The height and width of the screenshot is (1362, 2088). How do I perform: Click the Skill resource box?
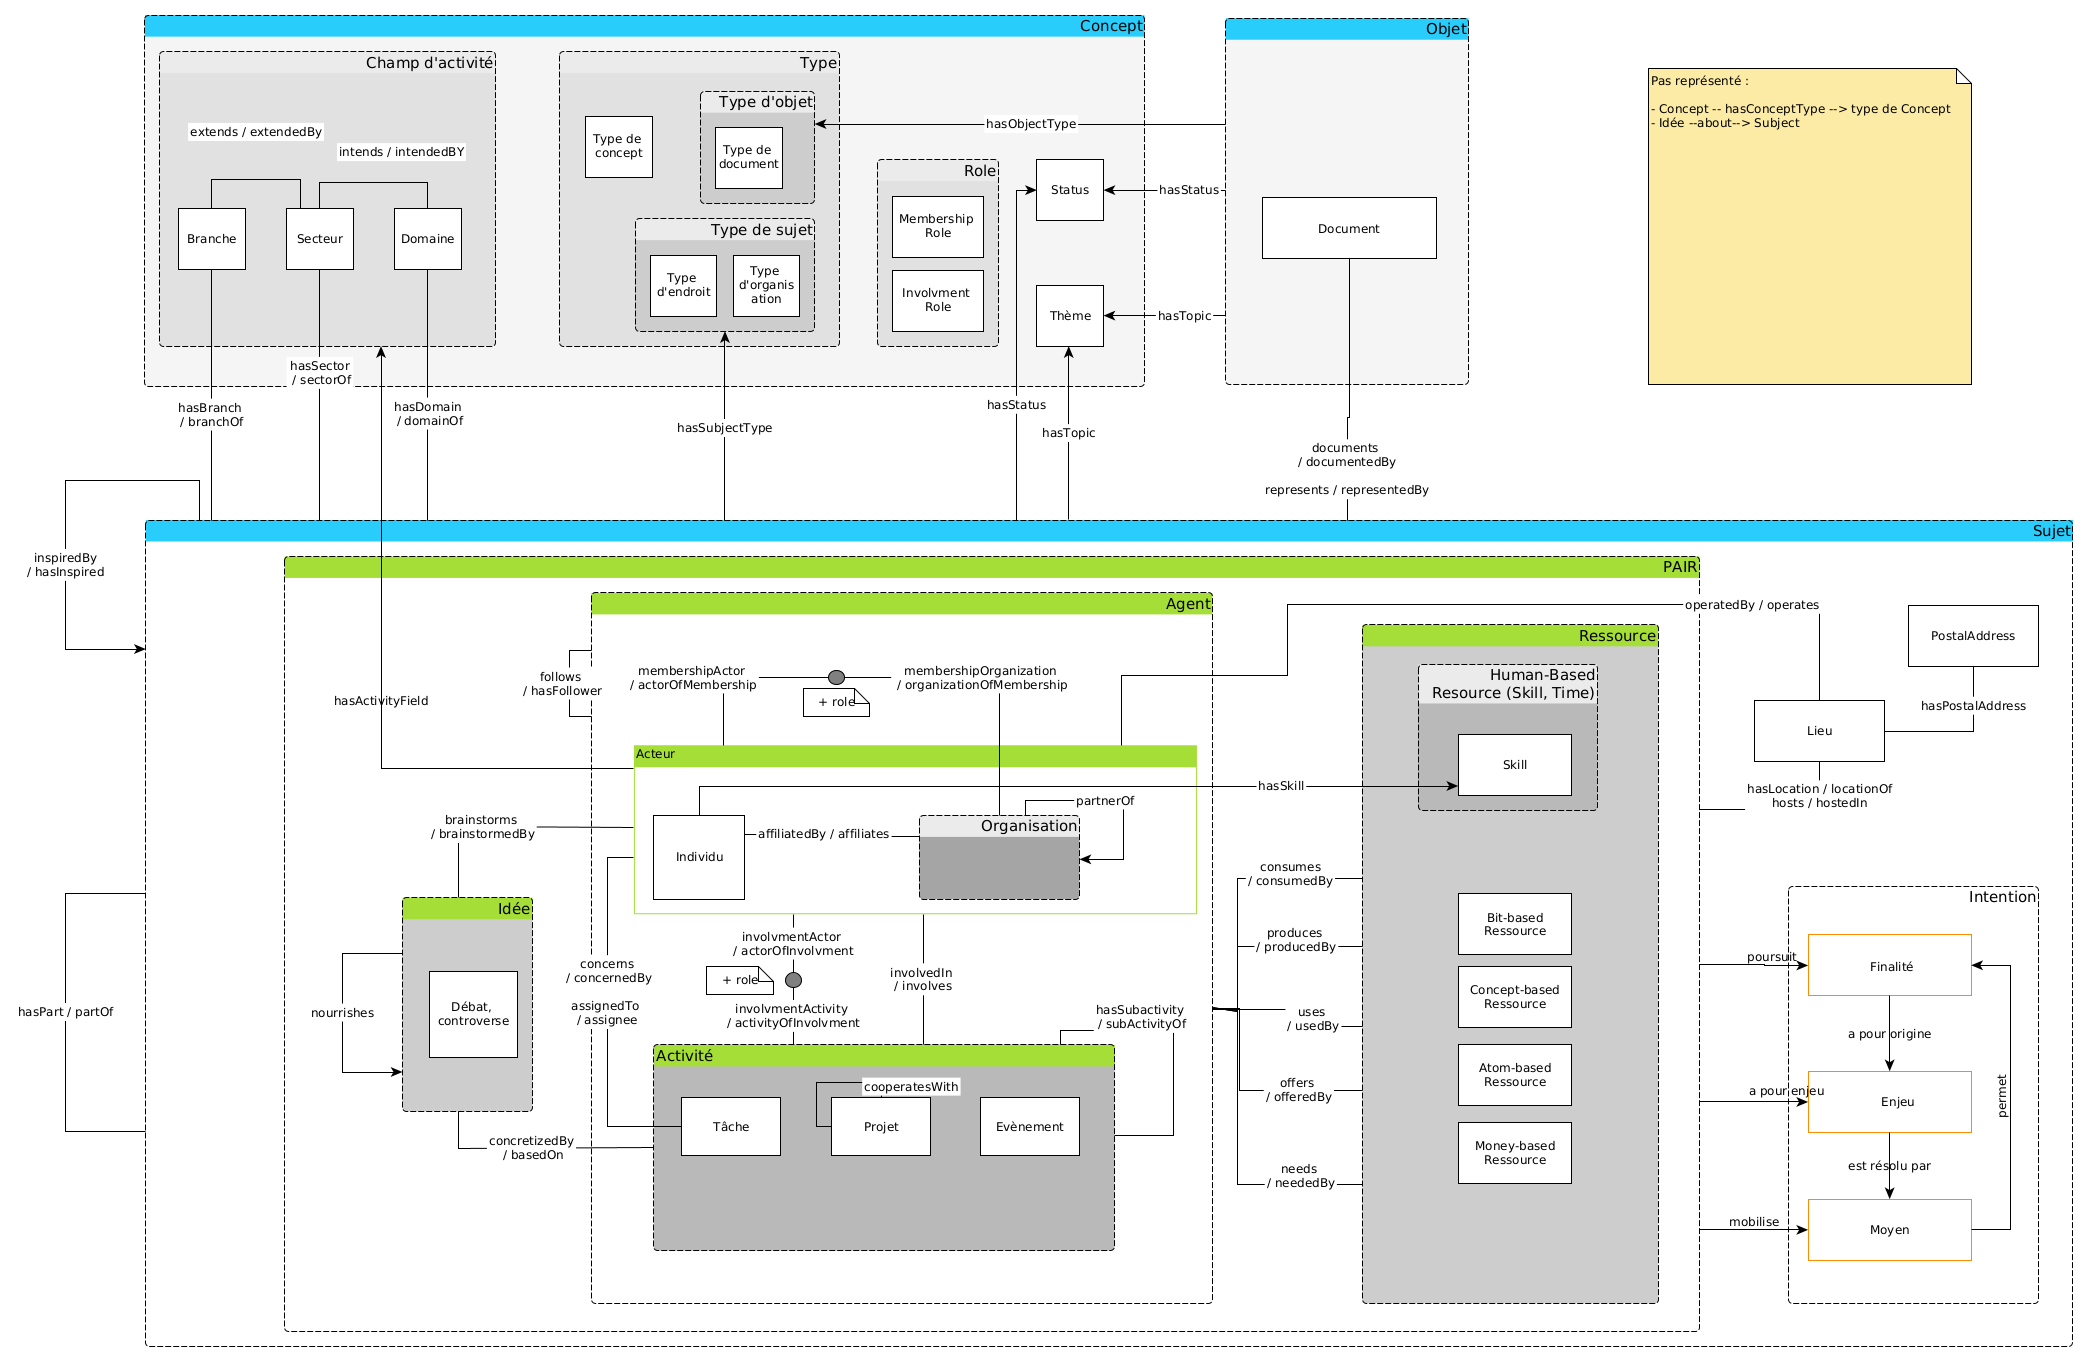pos(1514,765)
